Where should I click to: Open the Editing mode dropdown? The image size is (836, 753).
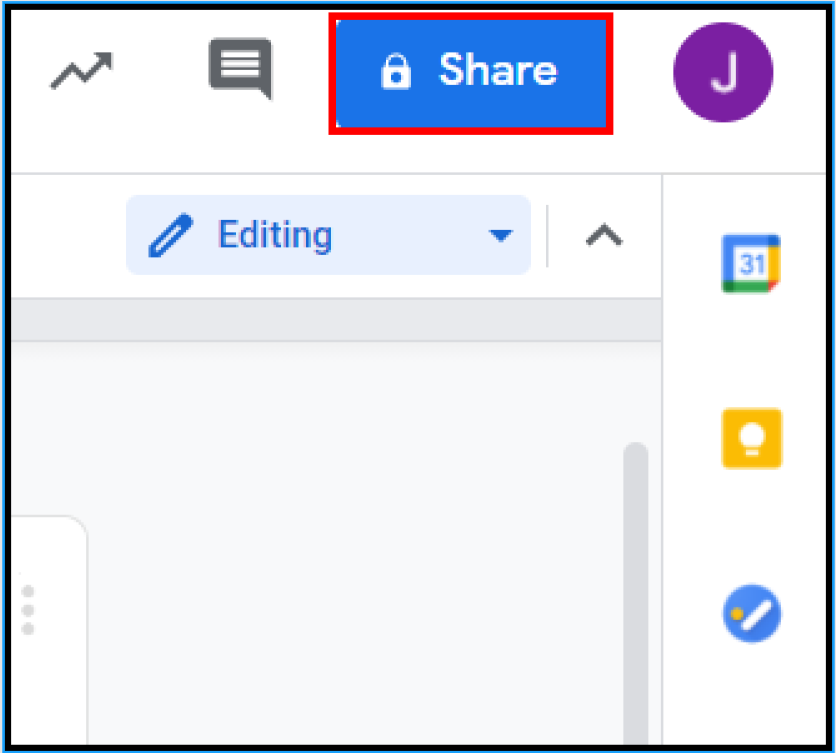328,236
